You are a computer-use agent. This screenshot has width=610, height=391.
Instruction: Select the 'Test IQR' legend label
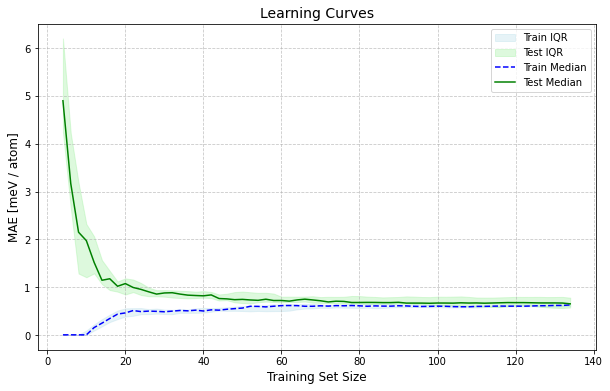click(543, 53)
